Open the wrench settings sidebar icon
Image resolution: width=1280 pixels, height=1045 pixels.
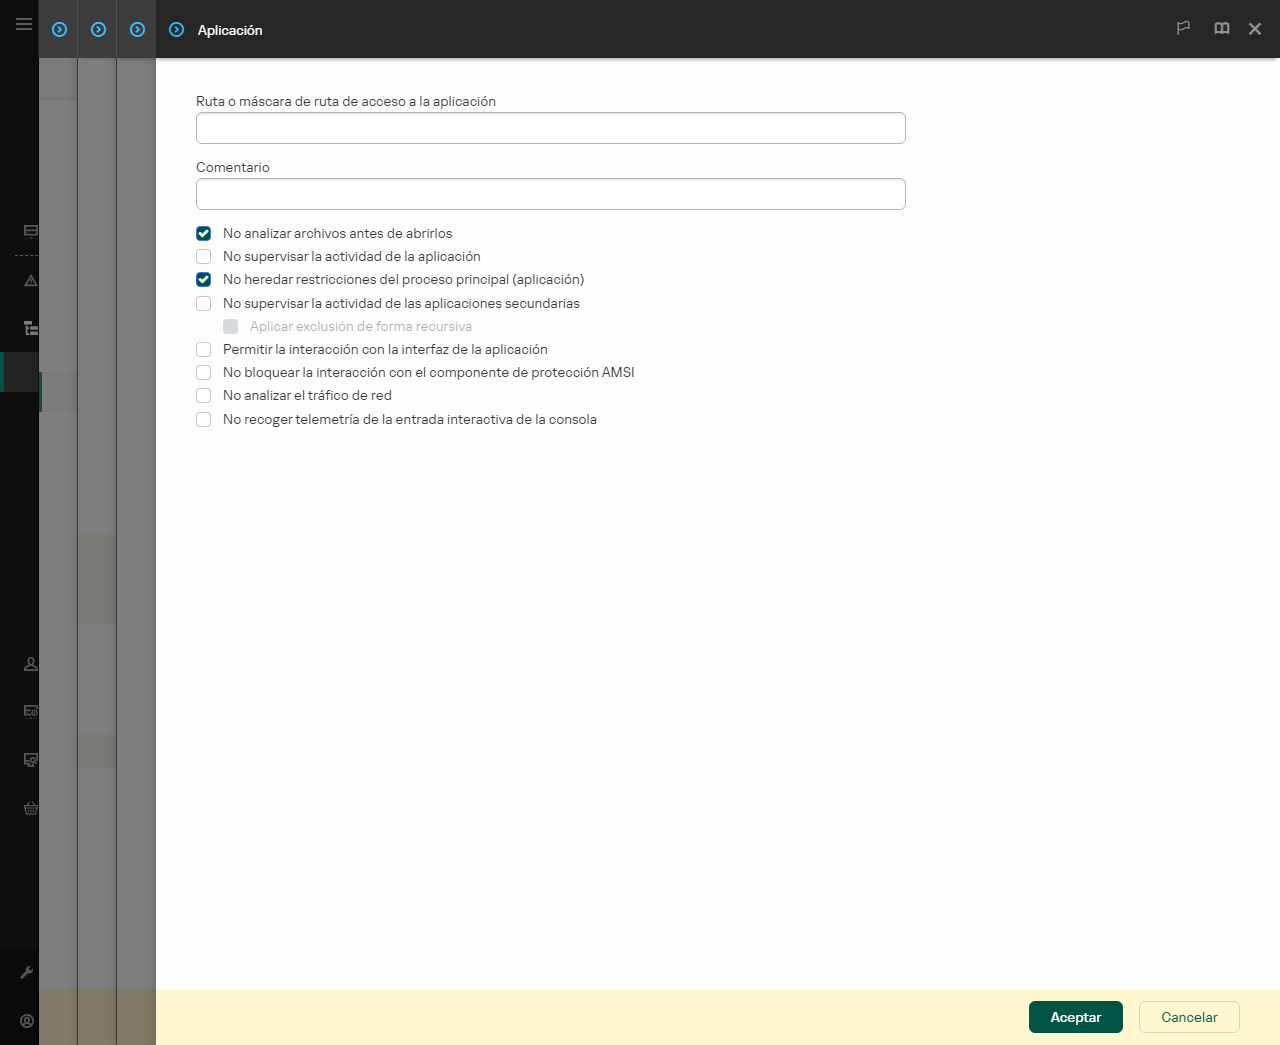[x=27, y=972]
